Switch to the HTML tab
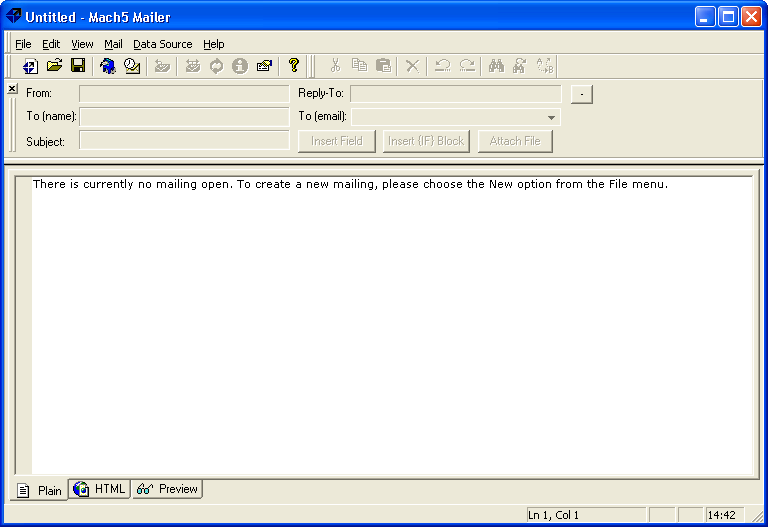Viewport: 768px width, 527px height. click(x=100, y=489)
